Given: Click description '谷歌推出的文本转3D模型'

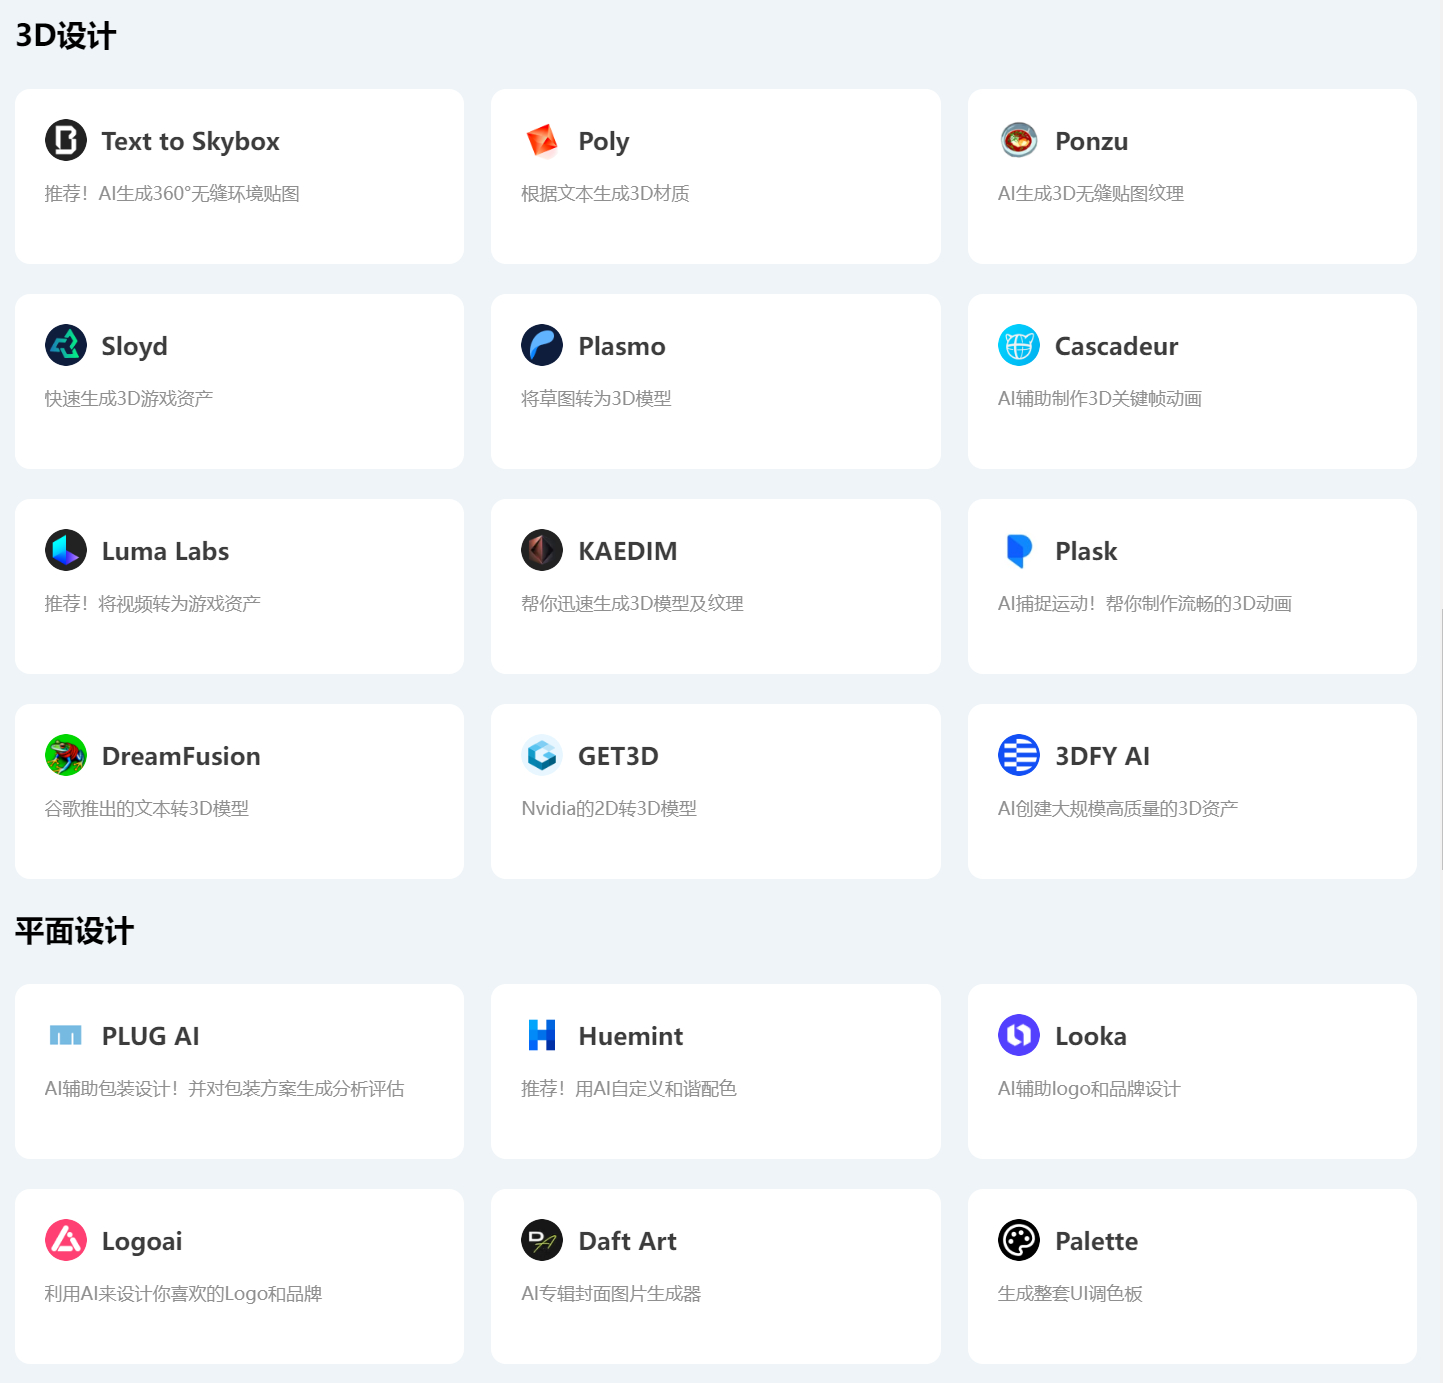Looking at the screenshot, I should [x=147, y=808].
